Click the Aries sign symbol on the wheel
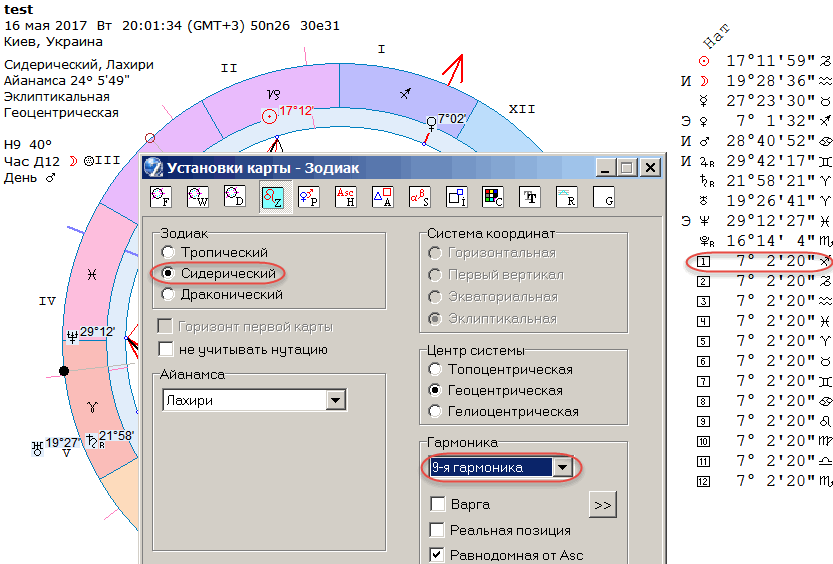This screenshot has width=833, height=564. pyautogui.click(x=93, y=407)
